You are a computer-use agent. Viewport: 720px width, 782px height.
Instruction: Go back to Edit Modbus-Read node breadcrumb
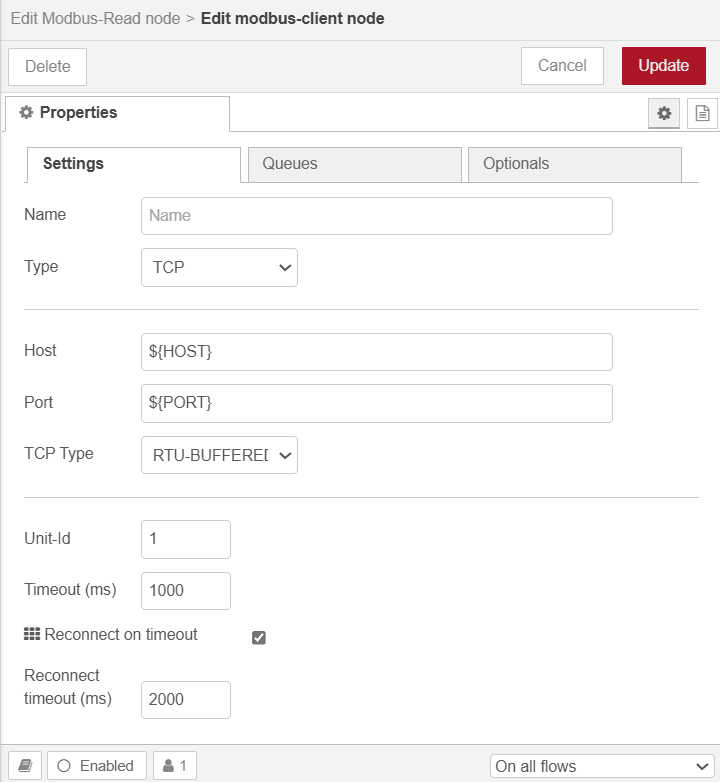point(95,18)
